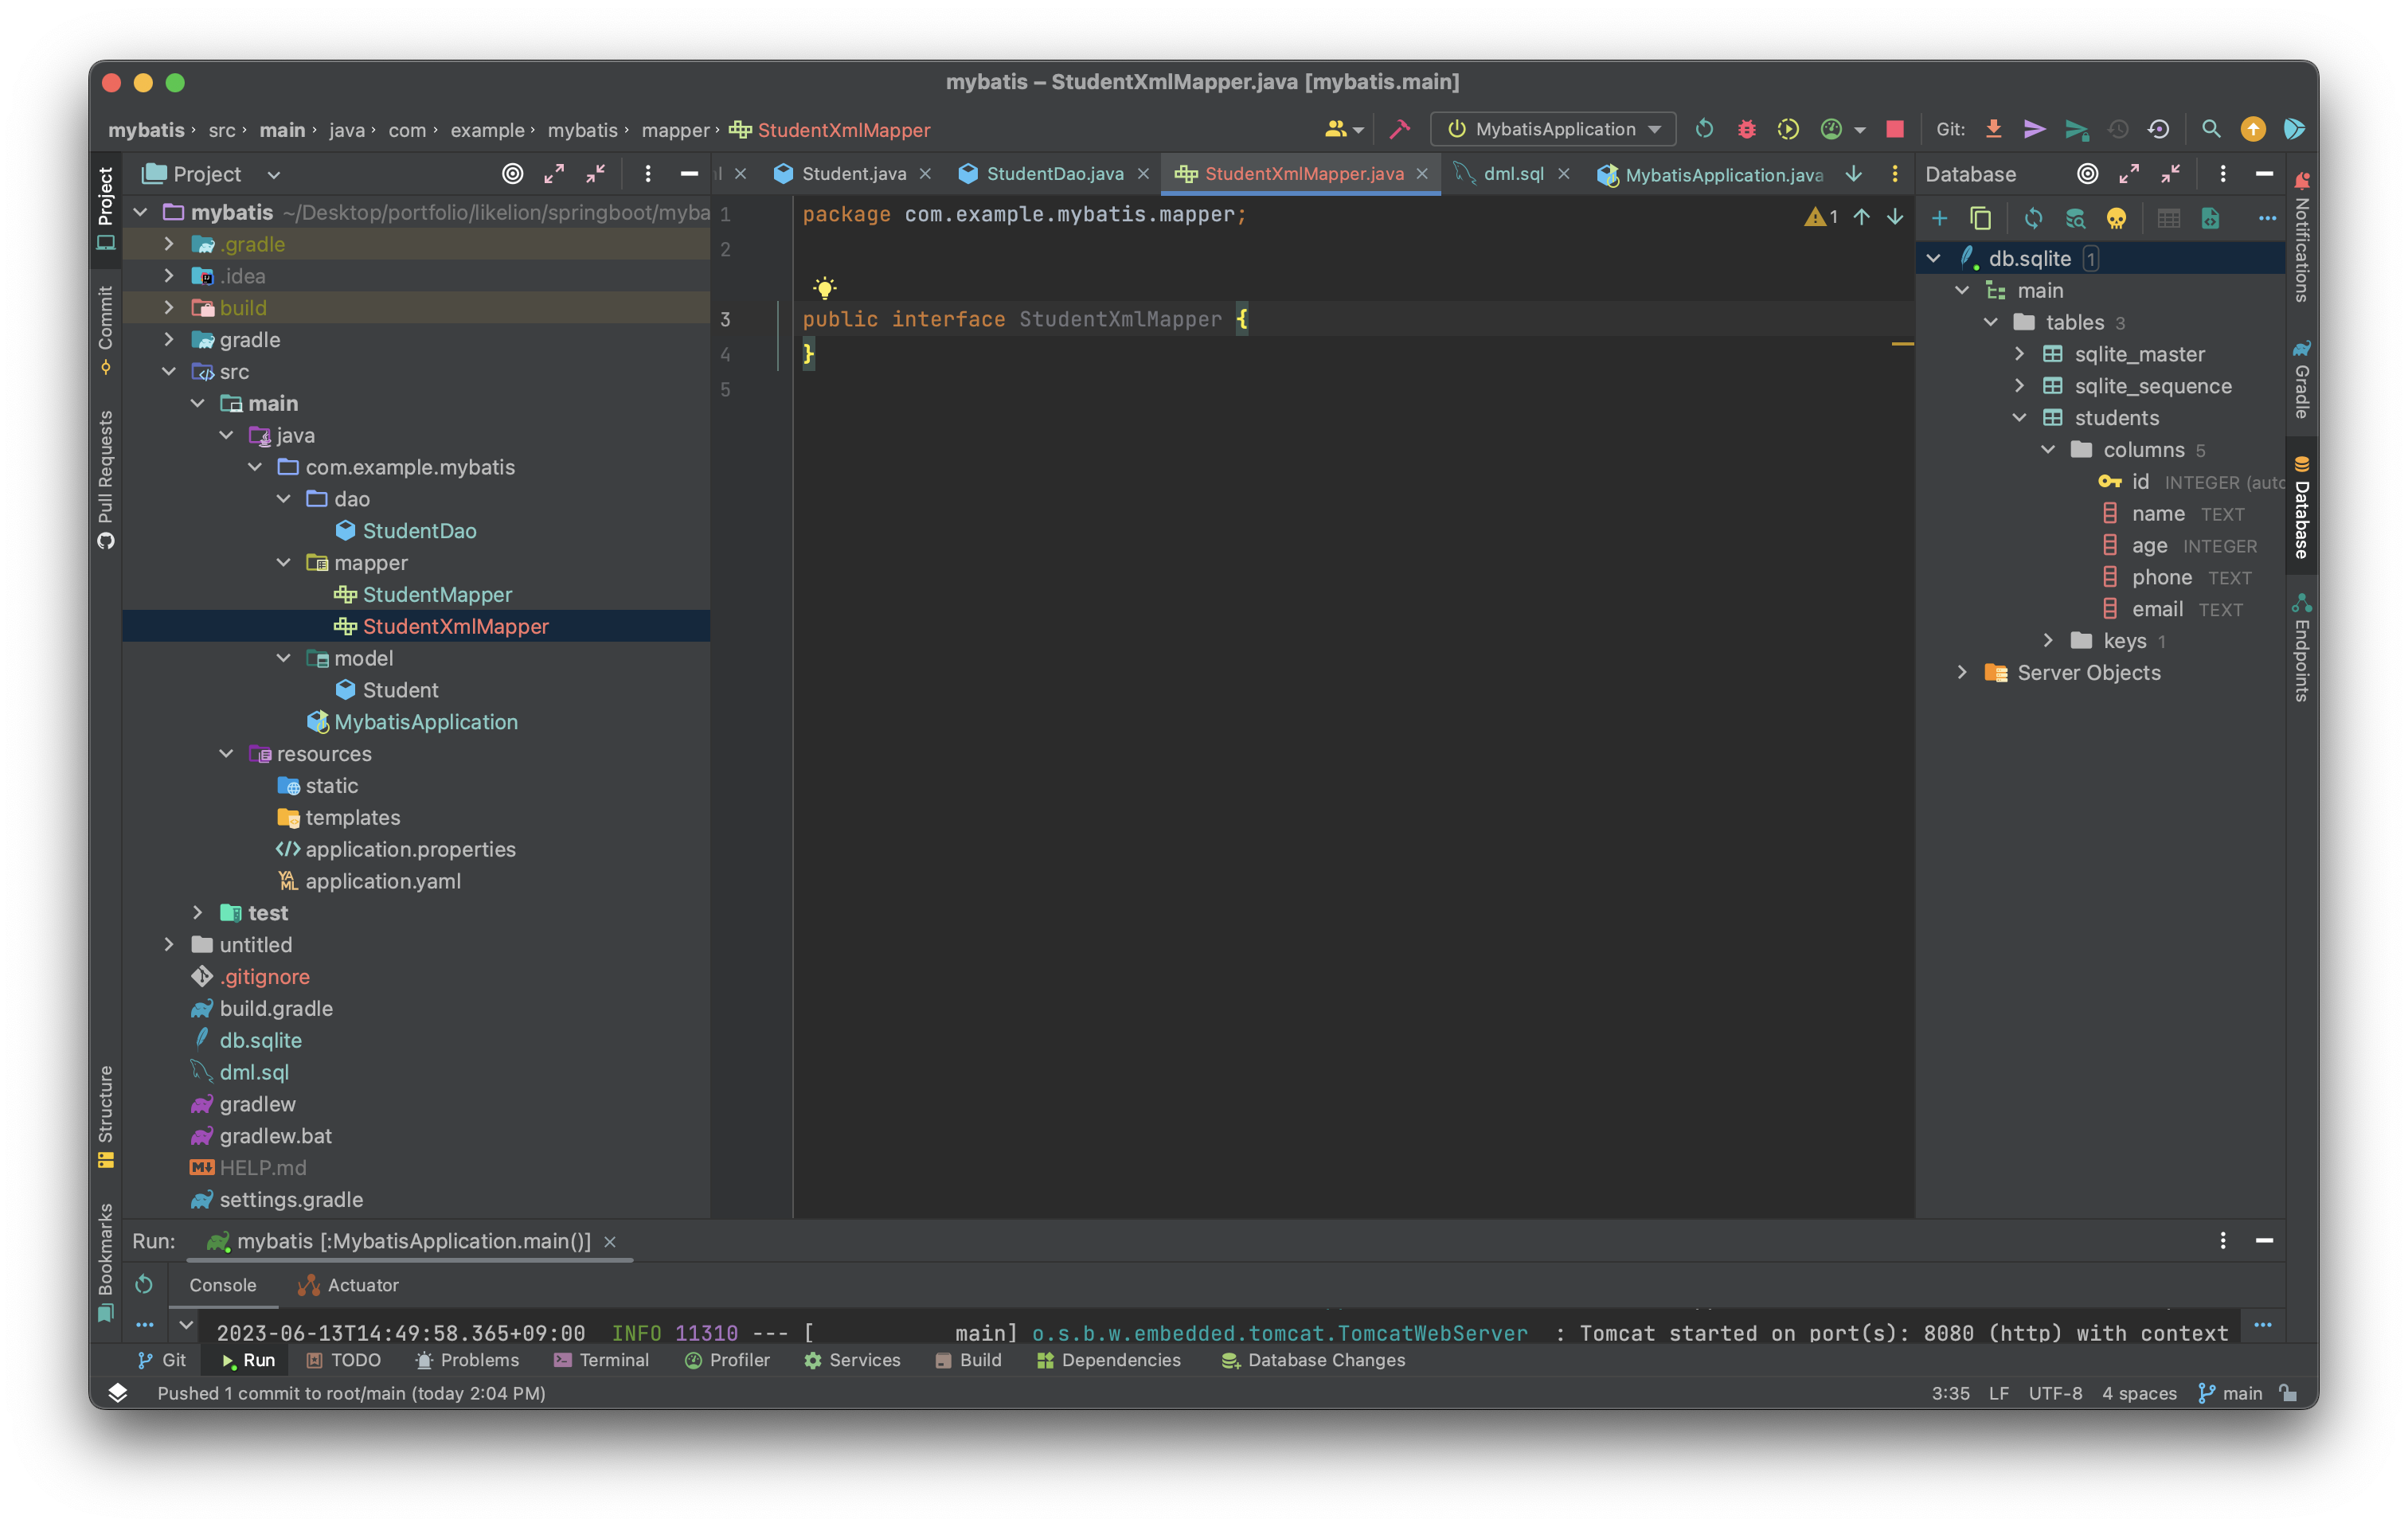This screenshot has height=1527, width=2408.
Task: Click the Build project hammer icon
Action: 1400,129
